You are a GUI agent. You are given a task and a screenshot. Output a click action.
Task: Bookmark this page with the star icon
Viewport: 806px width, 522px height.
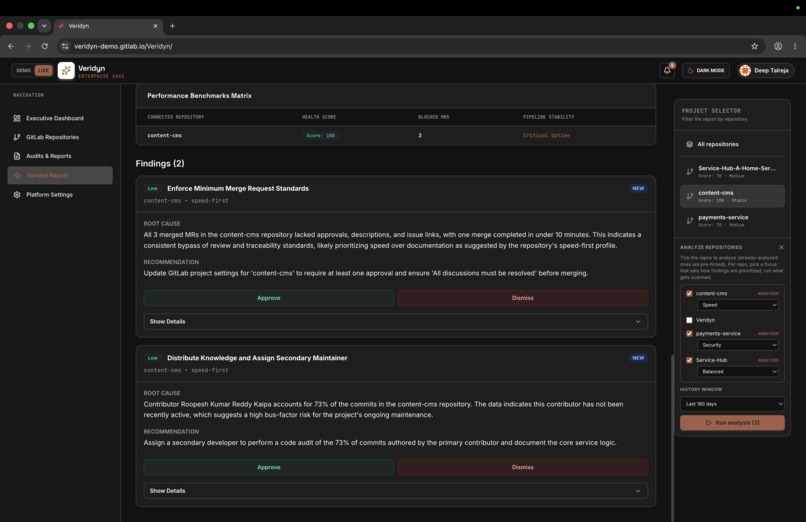point(754,46)
